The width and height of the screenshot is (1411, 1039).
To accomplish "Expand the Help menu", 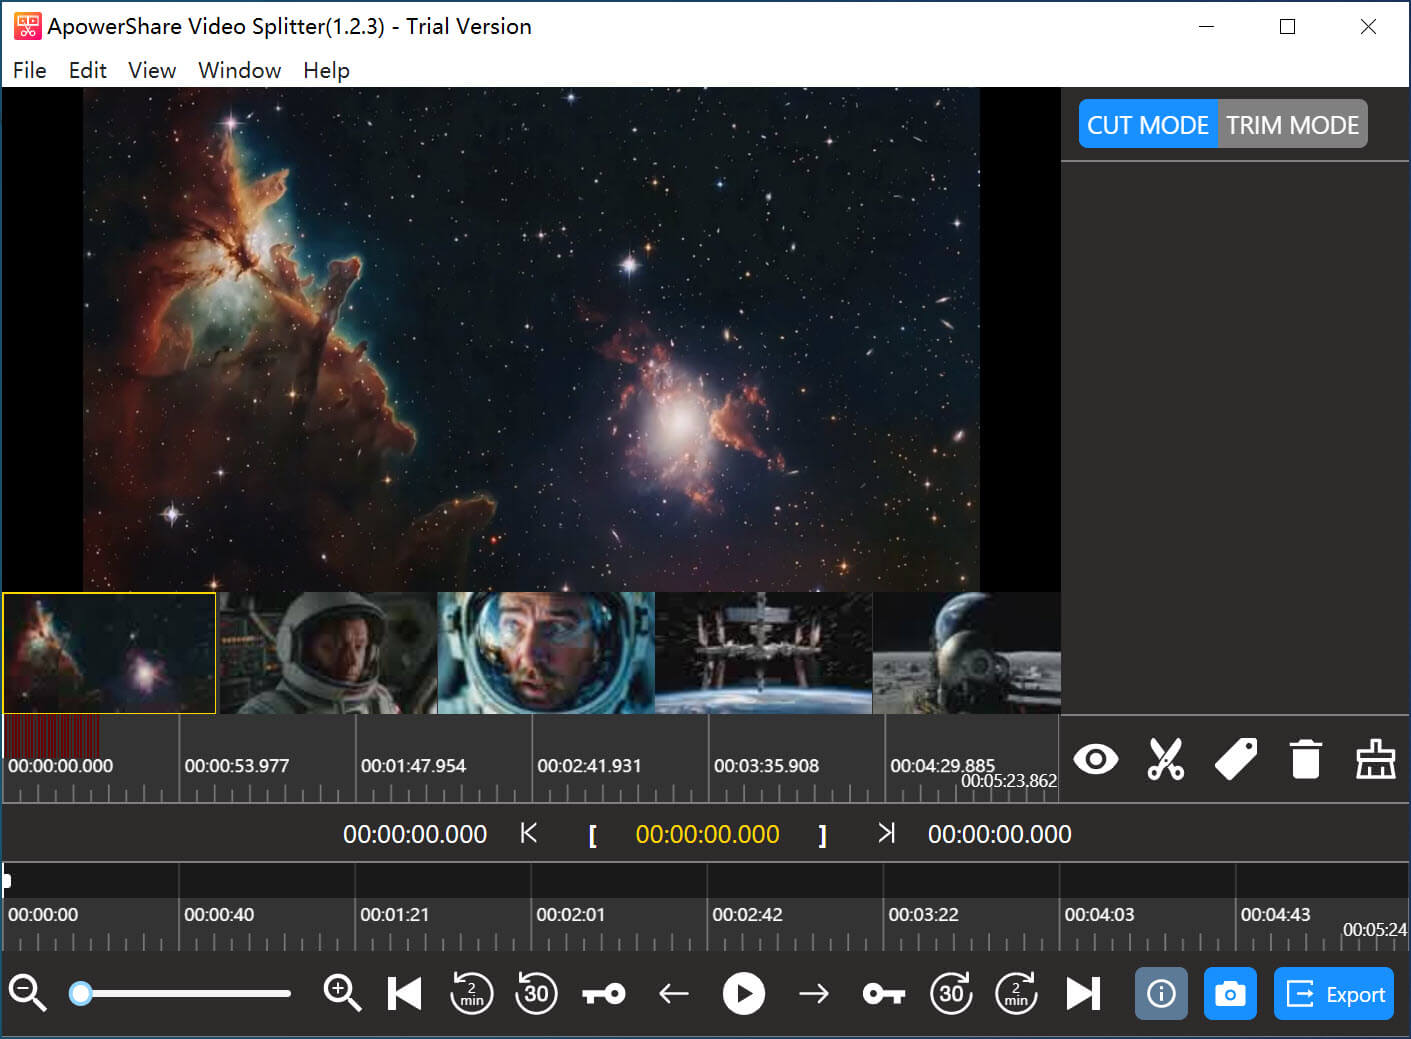I will [x=326, y=70].
